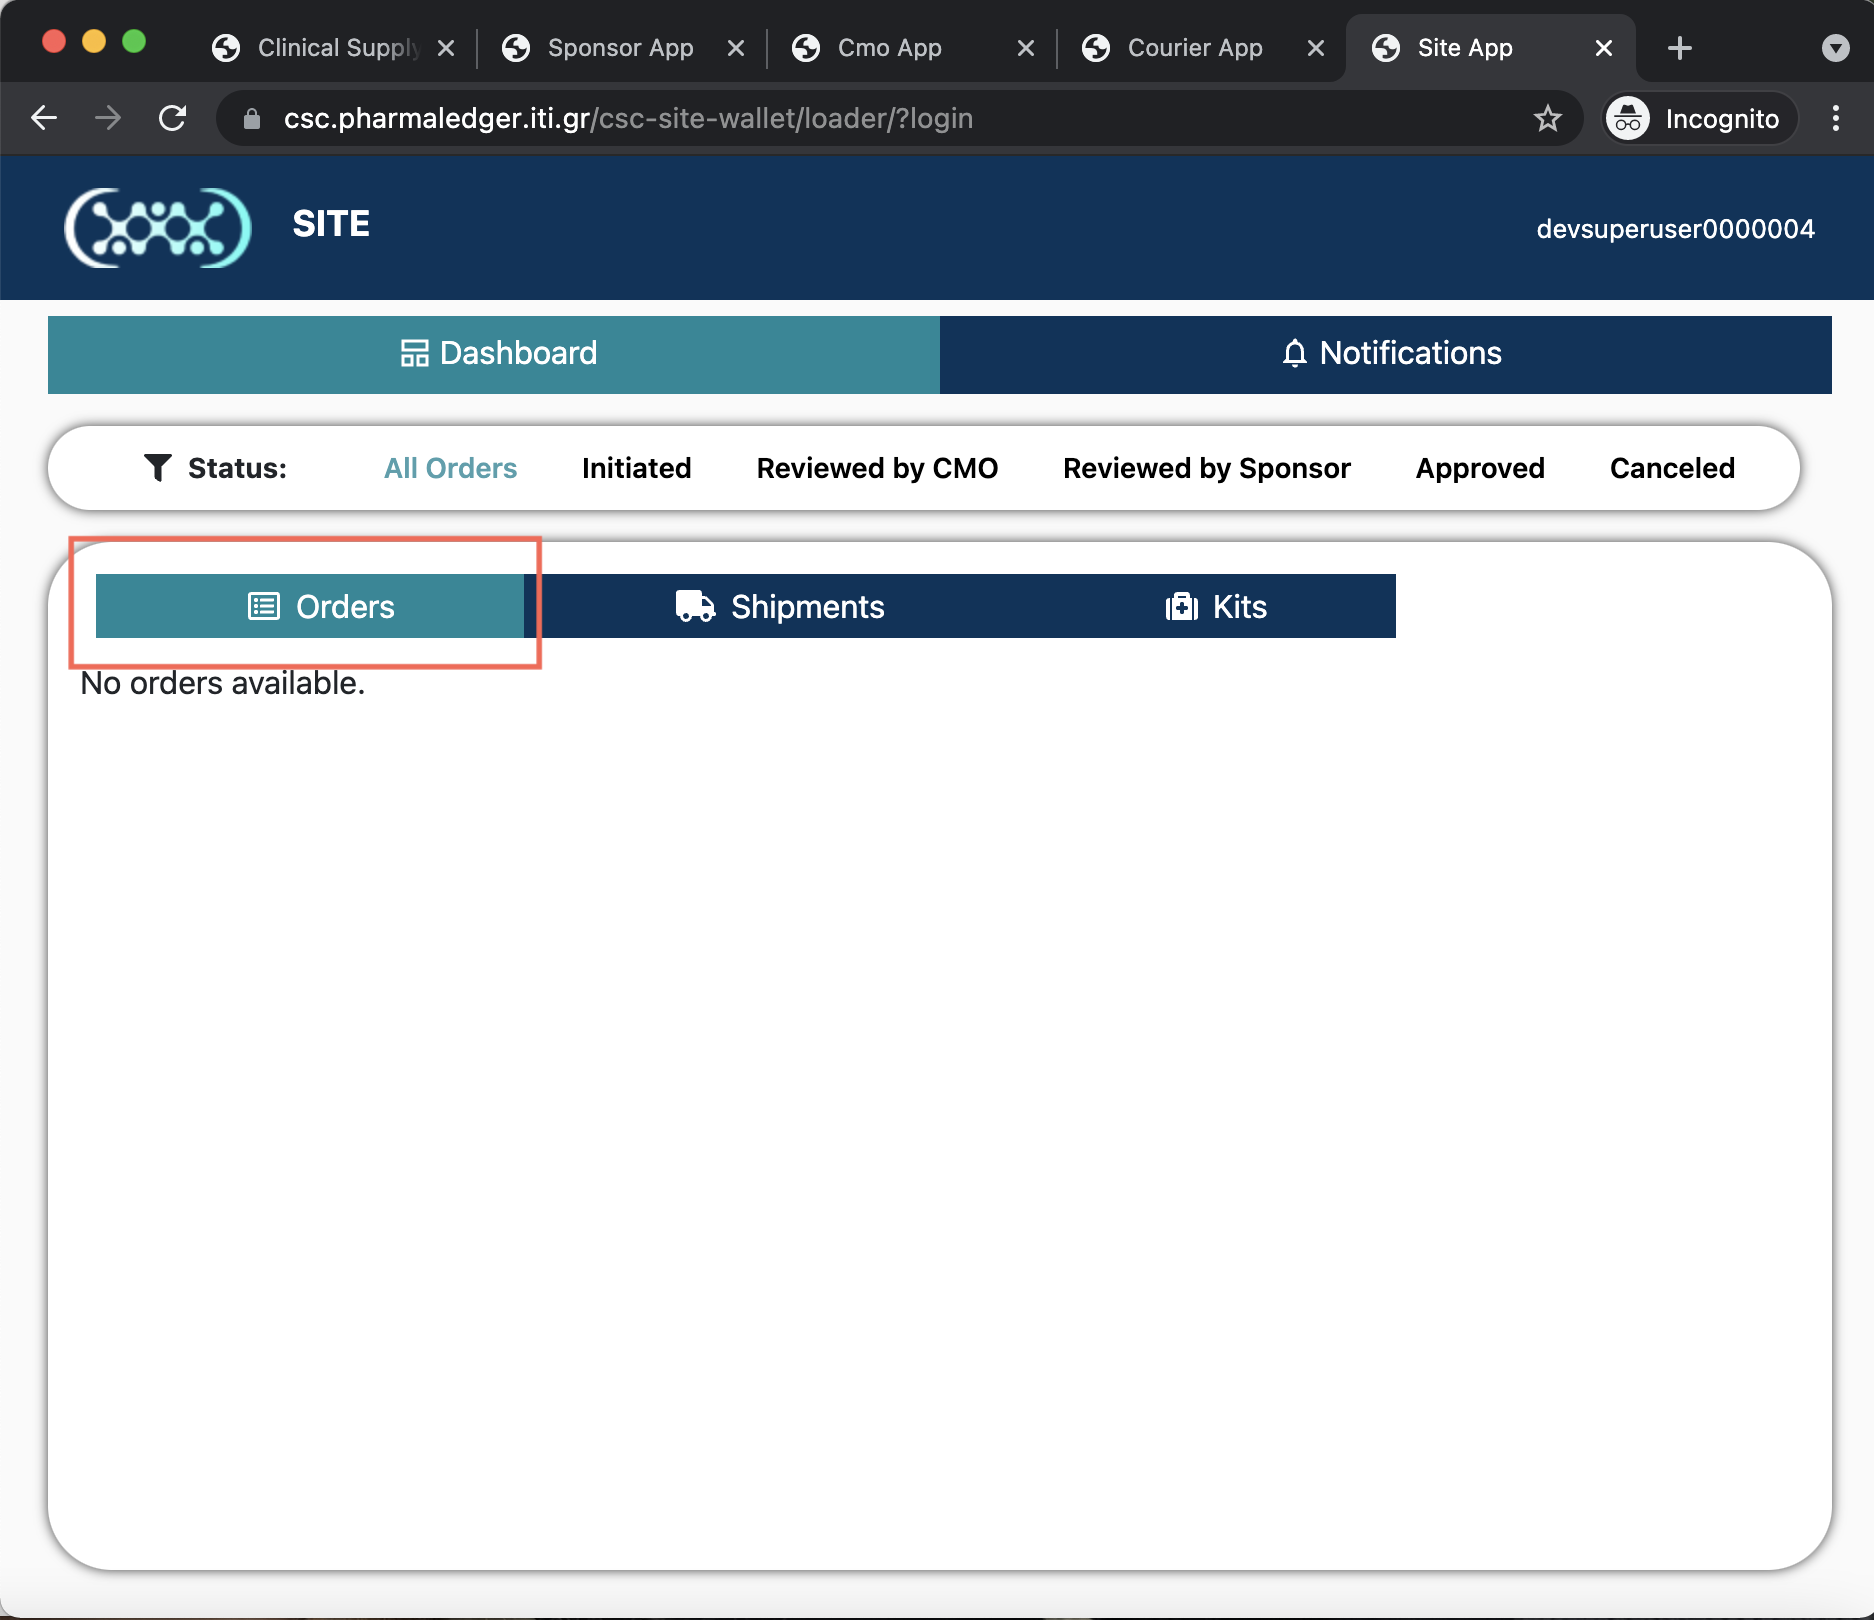This screenshot has width=1874, height=1620.
Task: Click the funnel filter icon
Action: [158, 467]
